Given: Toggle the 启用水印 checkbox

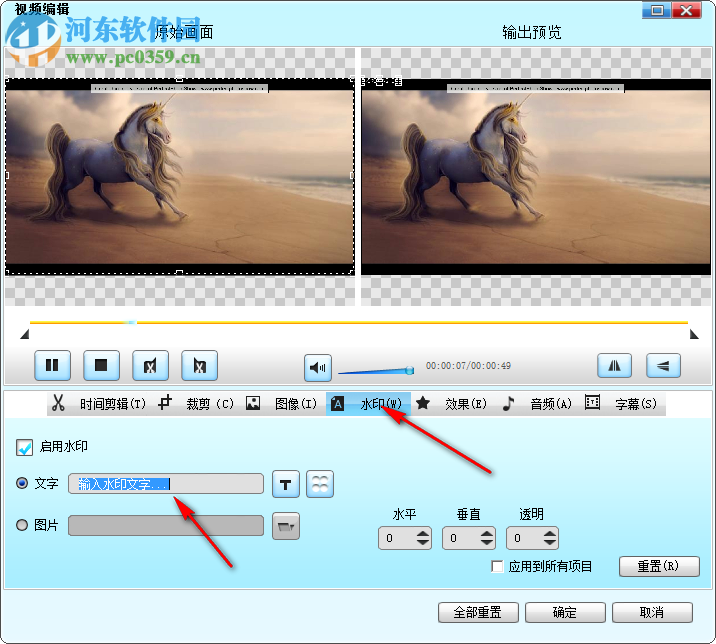Looking at the screenshot, I should click(x=24, y=447).
